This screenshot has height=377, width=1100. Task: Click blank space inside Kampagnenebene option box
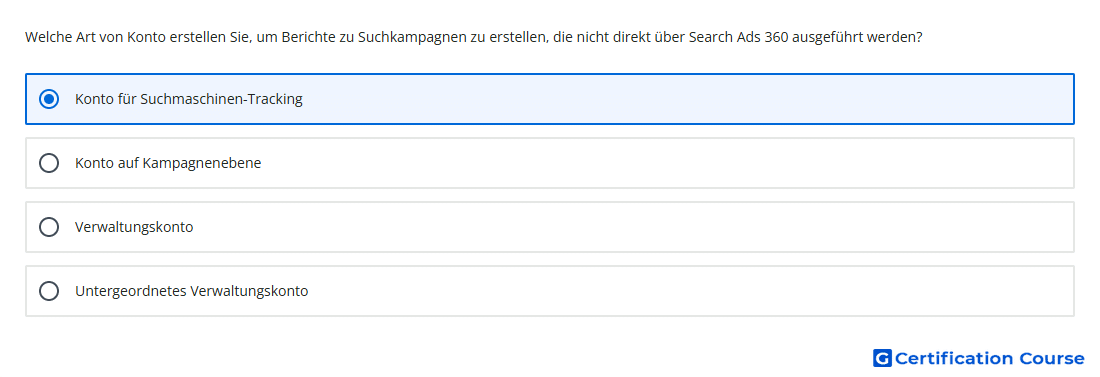click(666, 163)
